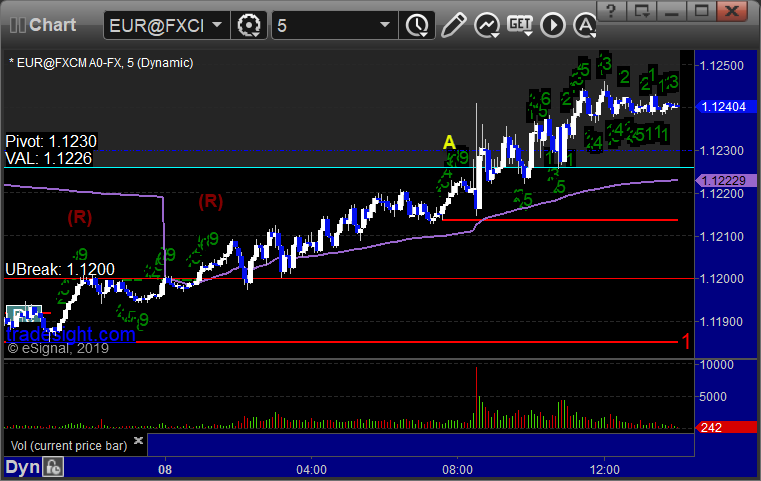This screenshot has width=761, height=481.
Task: Click the 1.12100 price axis label
Action: 722,236
